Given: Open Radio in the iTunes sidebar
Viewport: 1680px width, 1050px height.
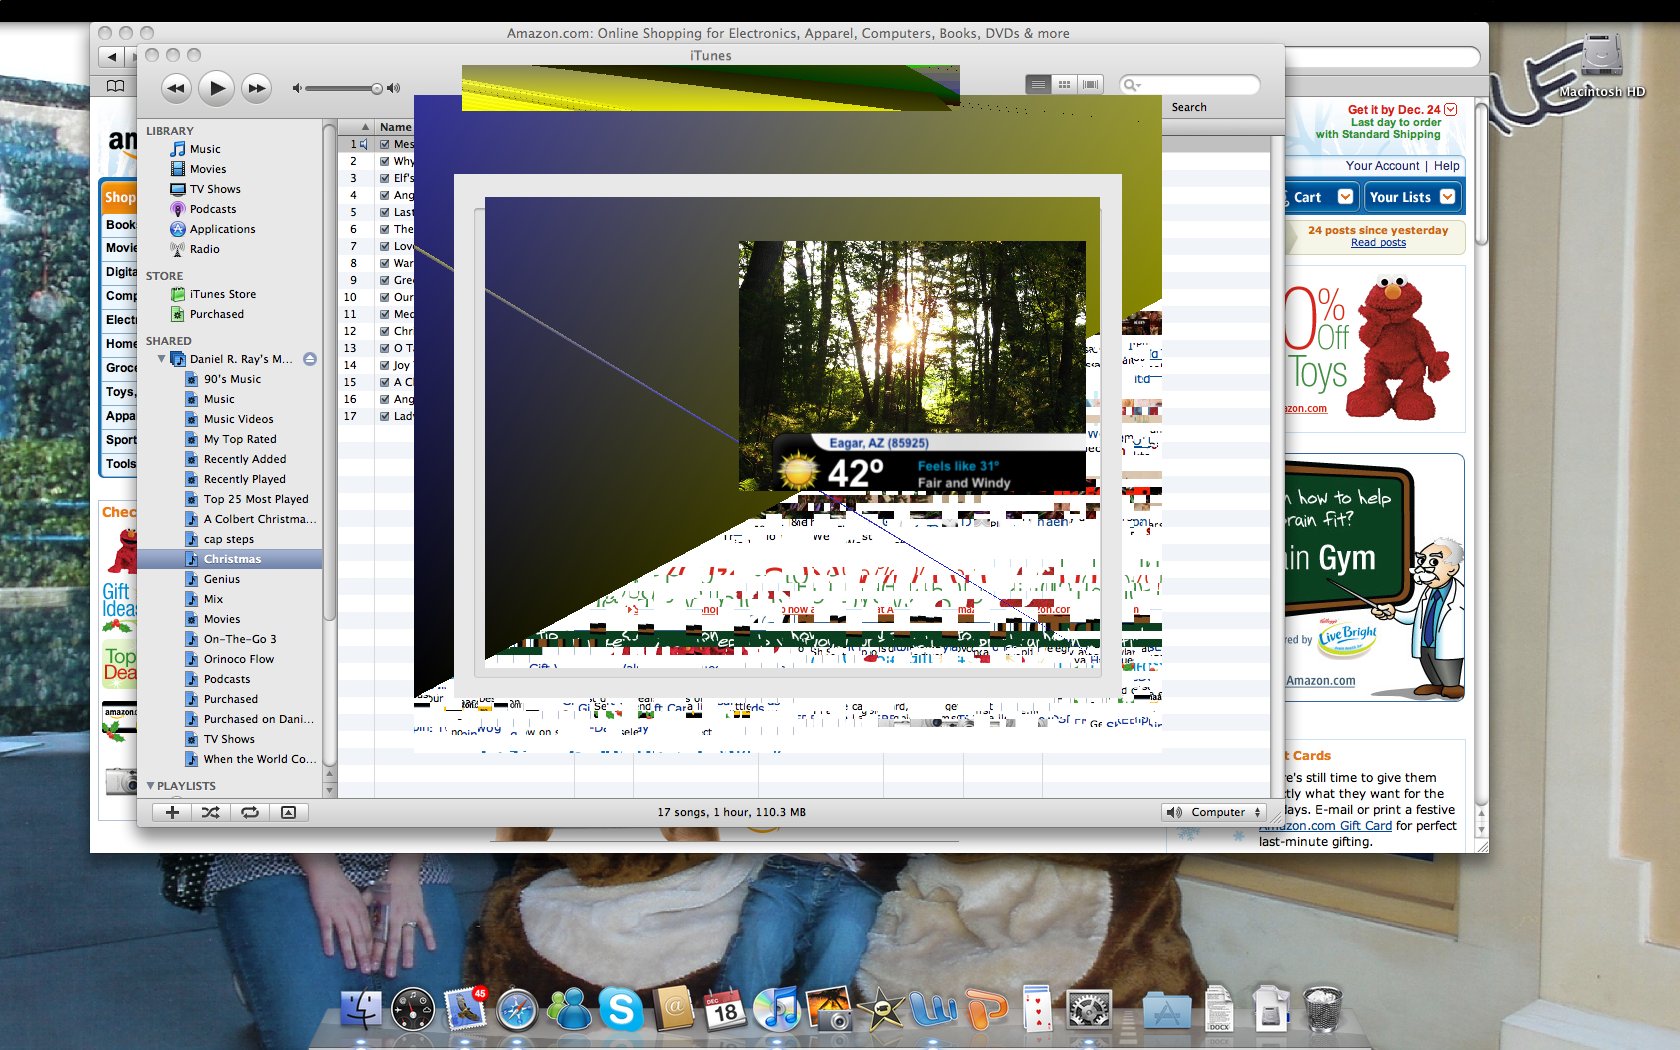Looking at the screenshot, I should 204,249.
